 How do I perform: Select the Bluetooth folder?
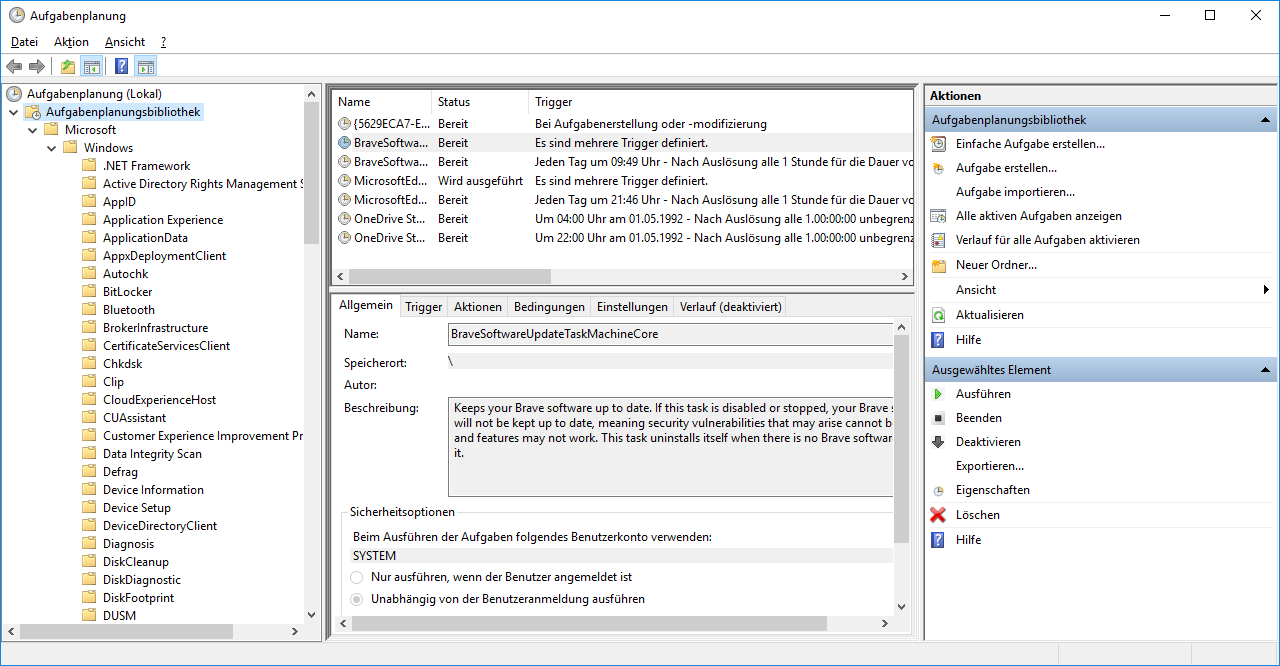129,310
